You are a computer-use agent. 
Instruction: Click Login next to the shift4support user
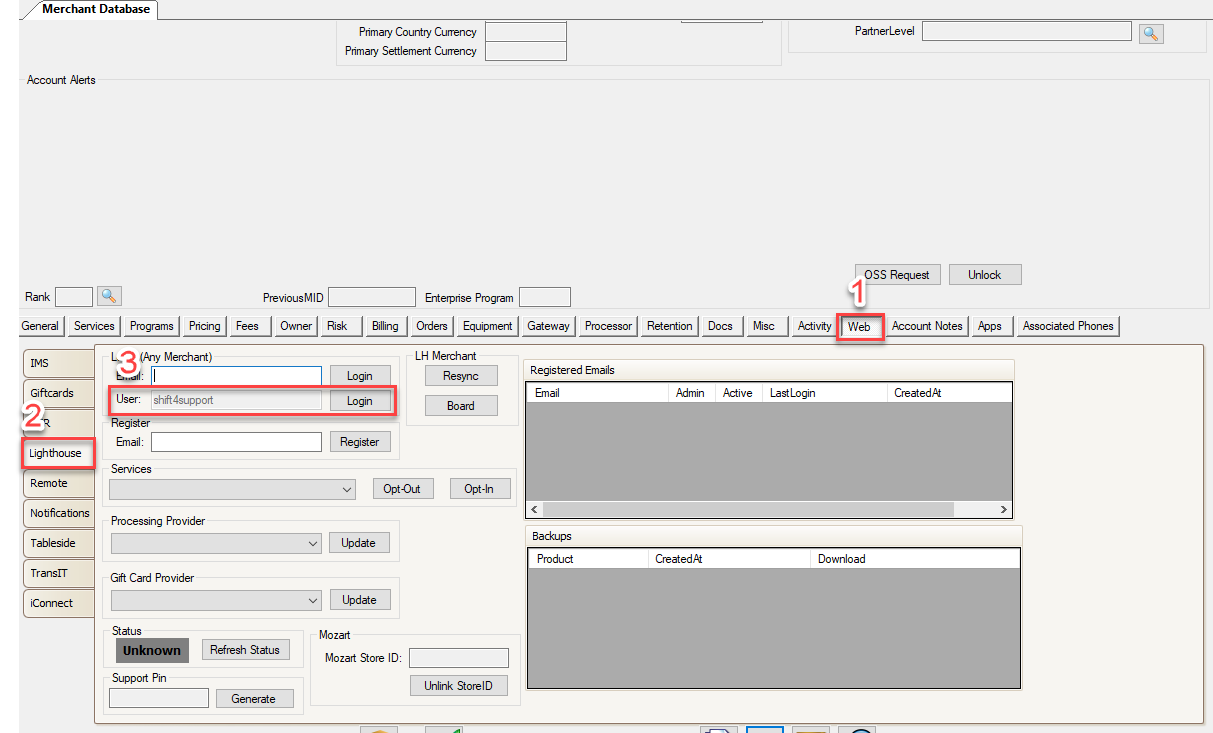click(x=359, y=400)
